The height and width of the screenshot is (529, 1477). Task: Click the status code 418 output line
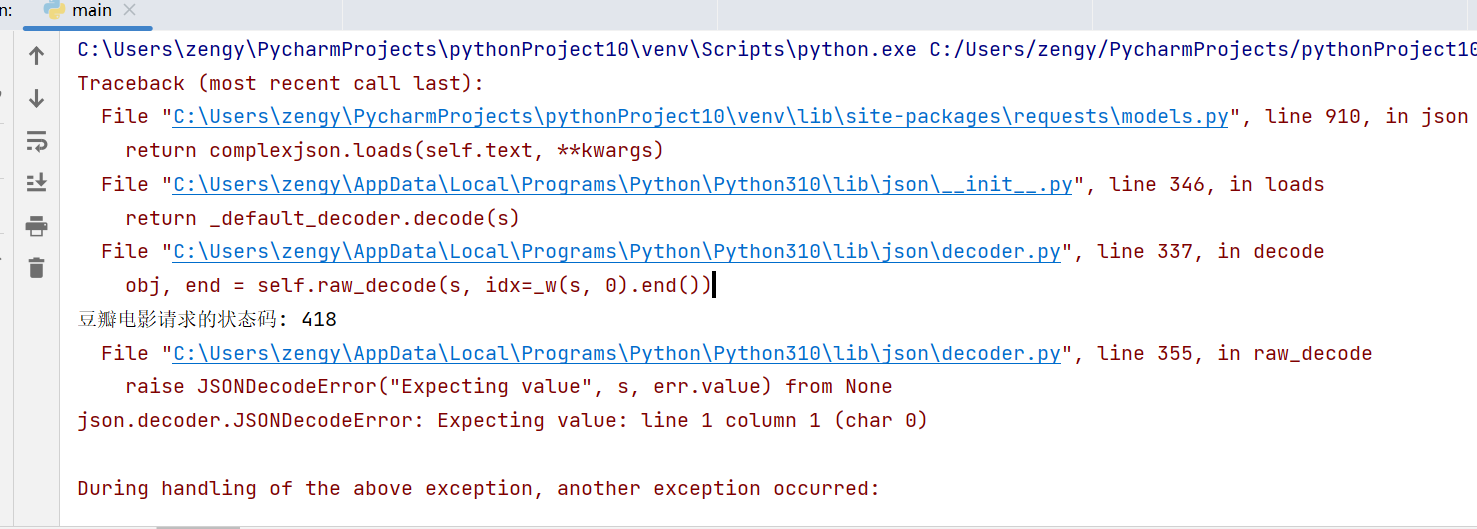[207, 320]
